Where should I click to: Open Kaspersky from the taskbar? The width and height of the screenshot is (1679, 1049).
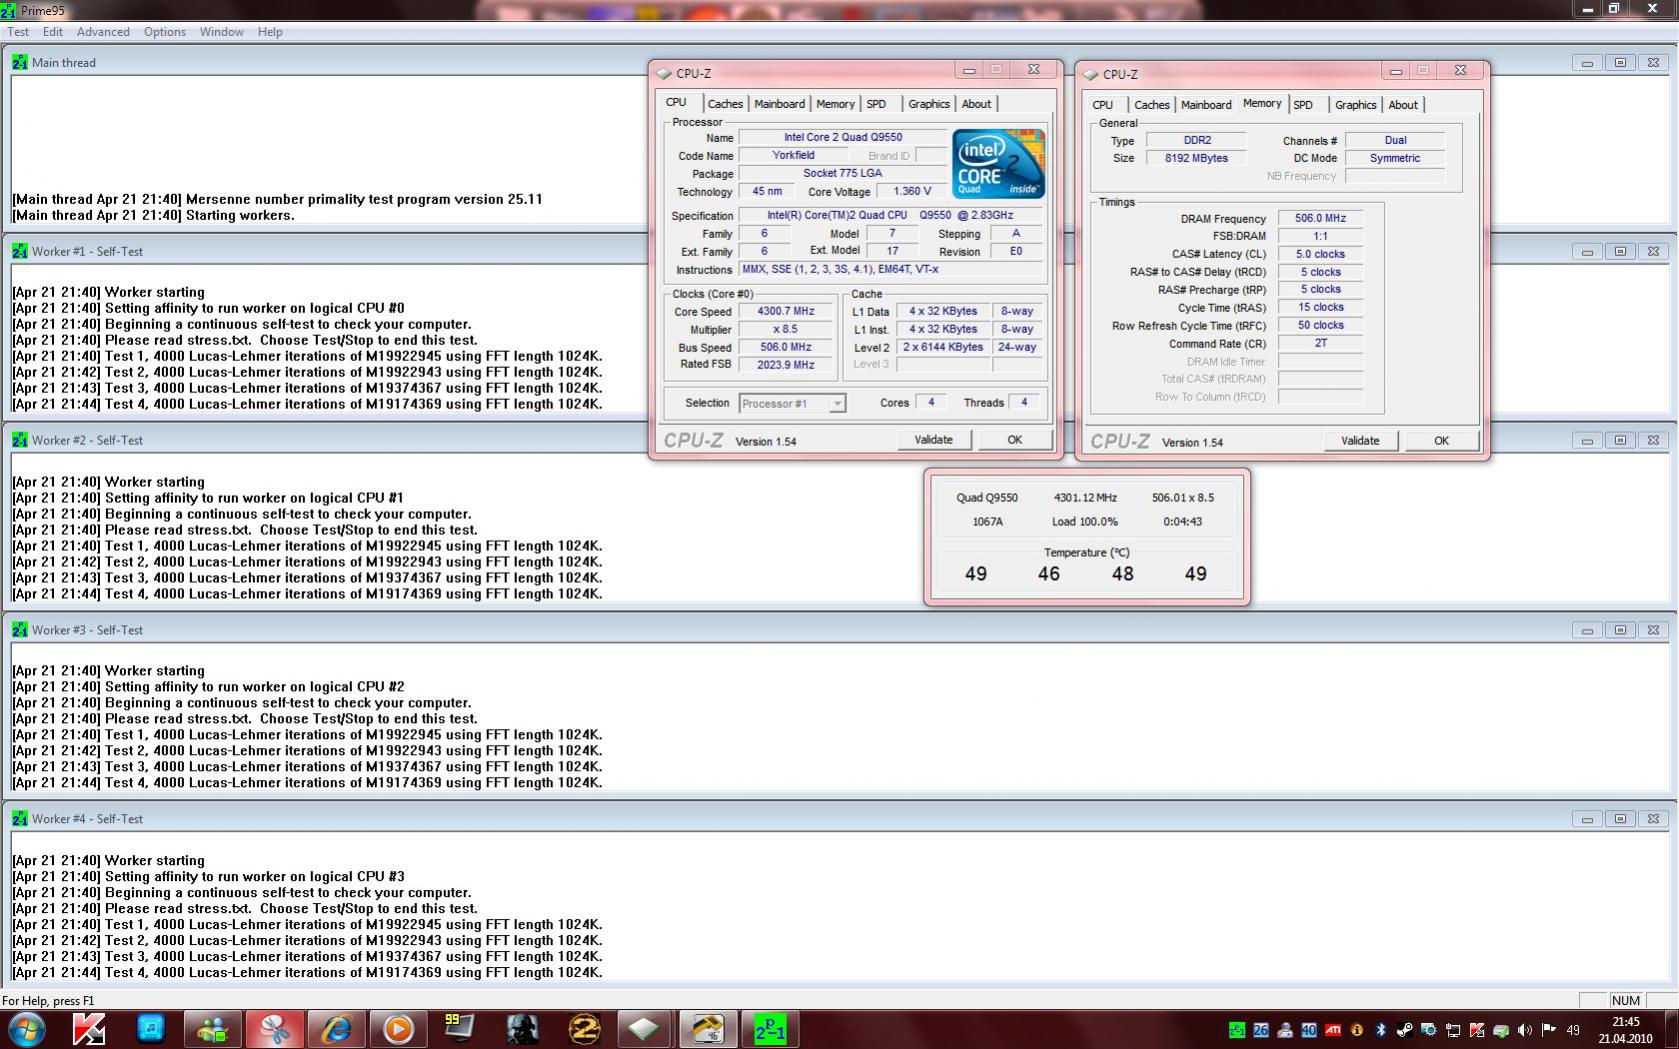coord(89,1029)
